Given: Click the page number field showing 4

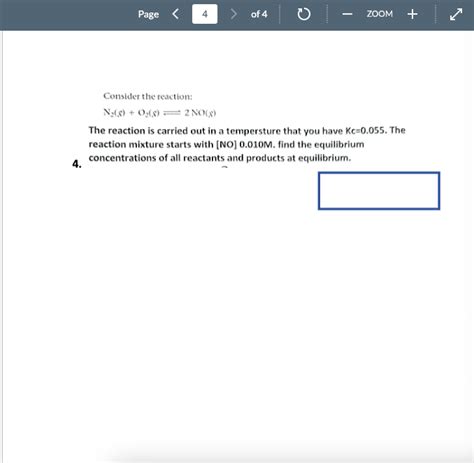Looking at the screenshot, I should coord(205,14).
